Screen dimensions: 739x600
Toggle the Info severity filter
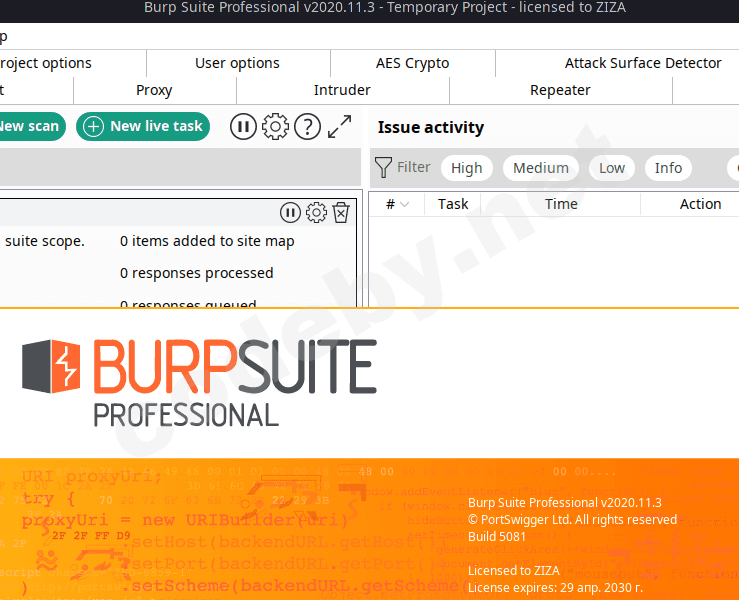[668, 168]
